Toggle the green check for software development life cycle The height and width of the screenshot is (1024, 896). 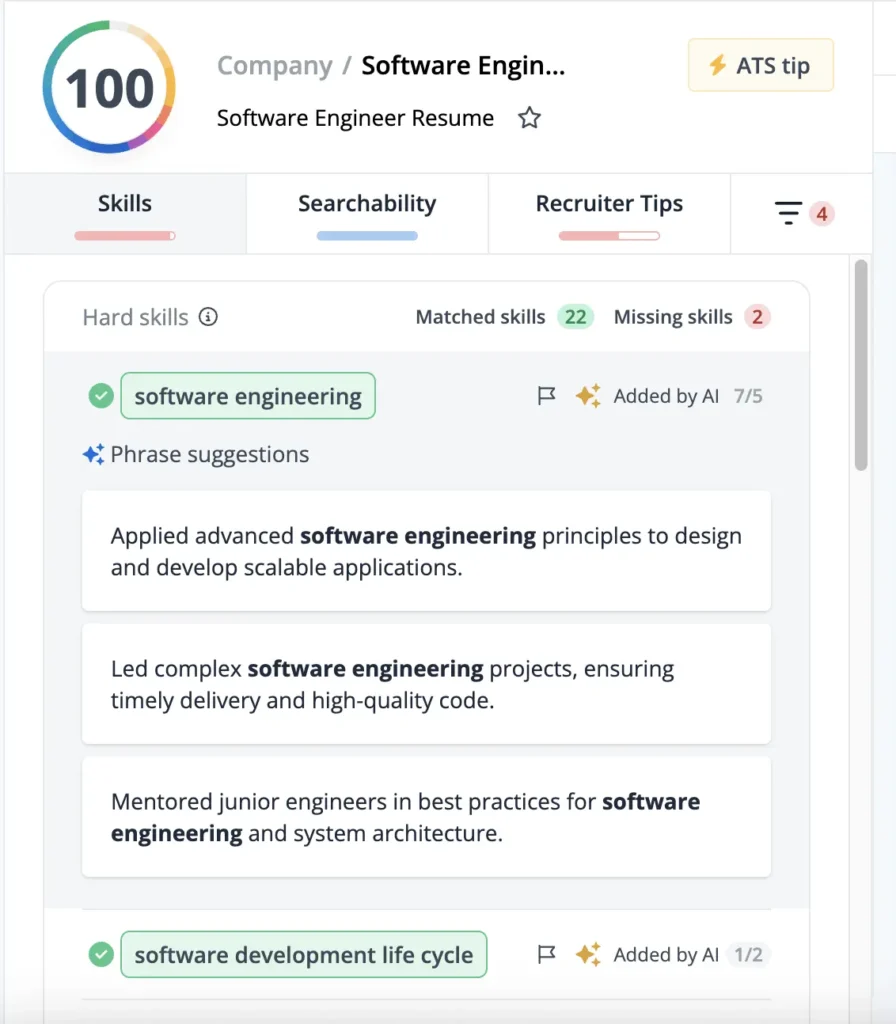point(100,955)
